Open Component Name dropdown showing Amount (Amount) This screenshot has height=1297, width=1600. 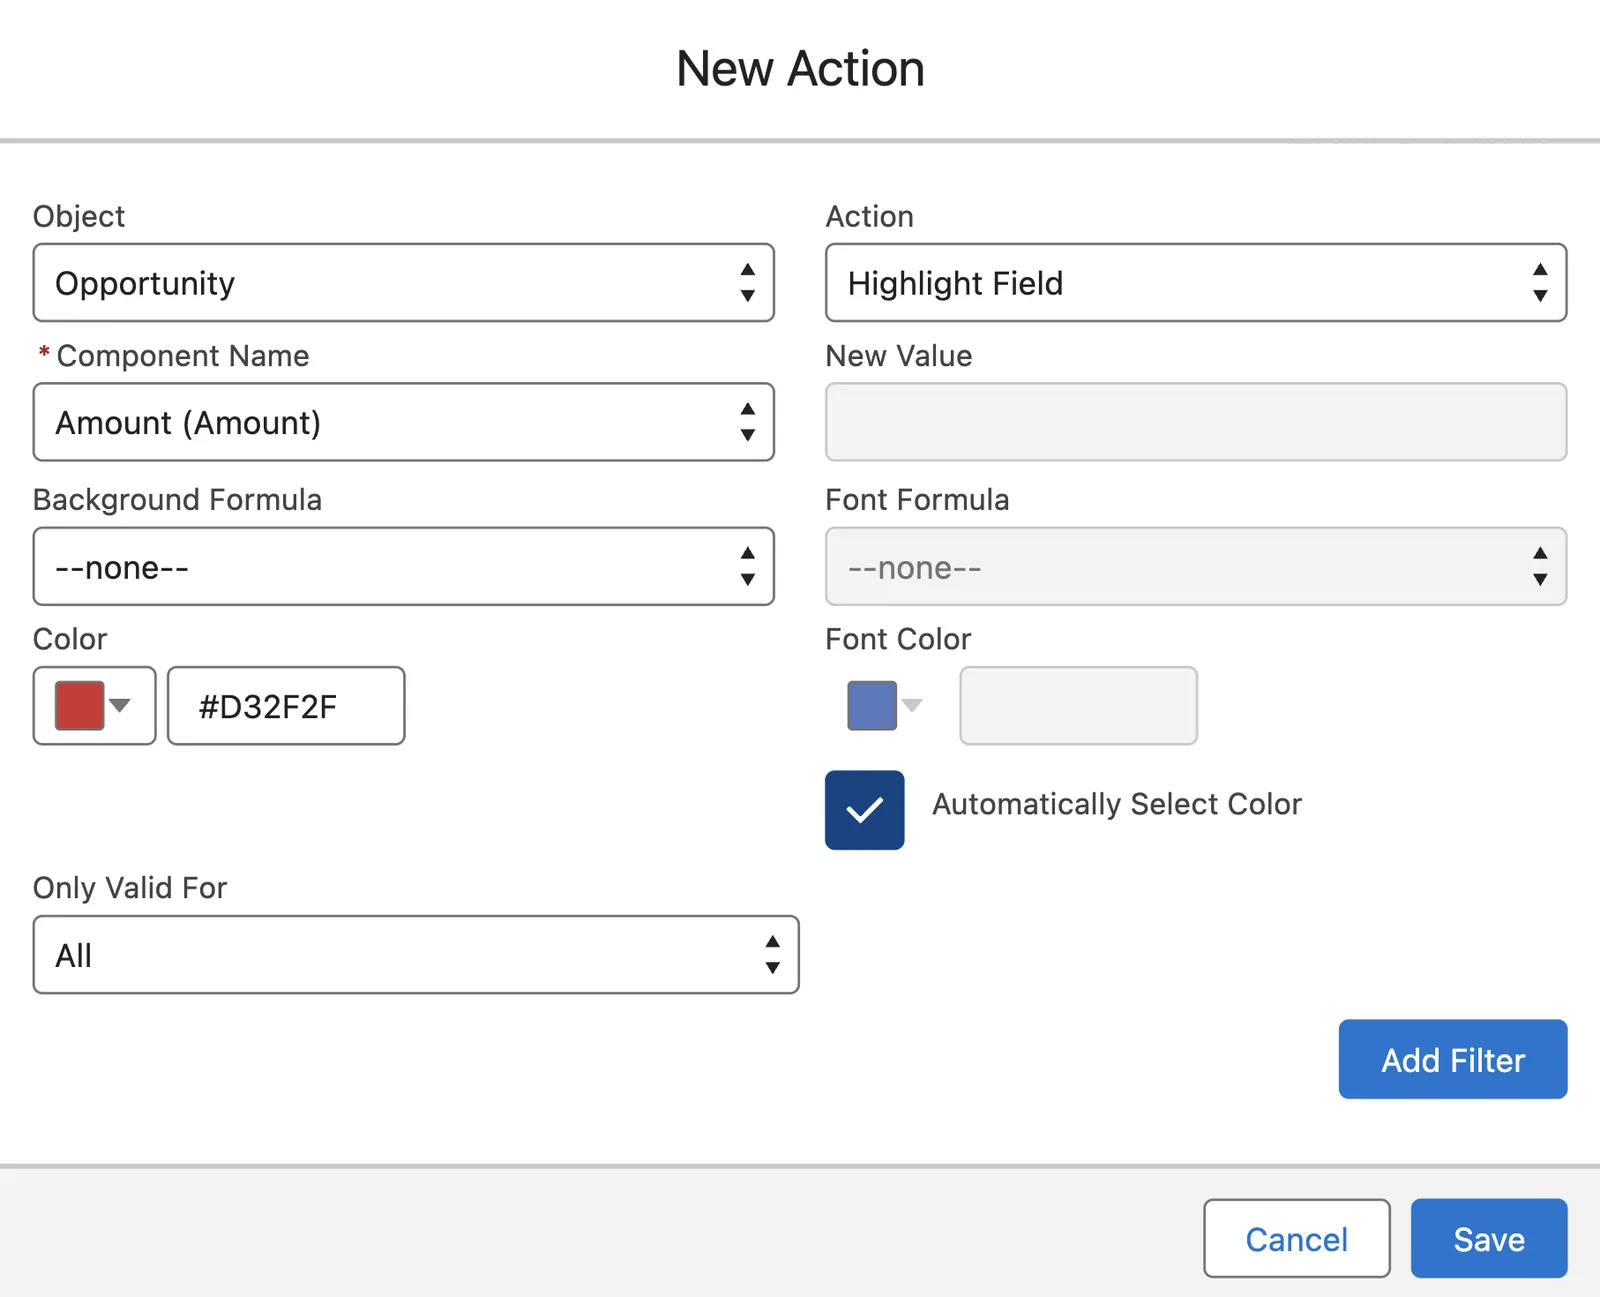click(x=403, y=422)
